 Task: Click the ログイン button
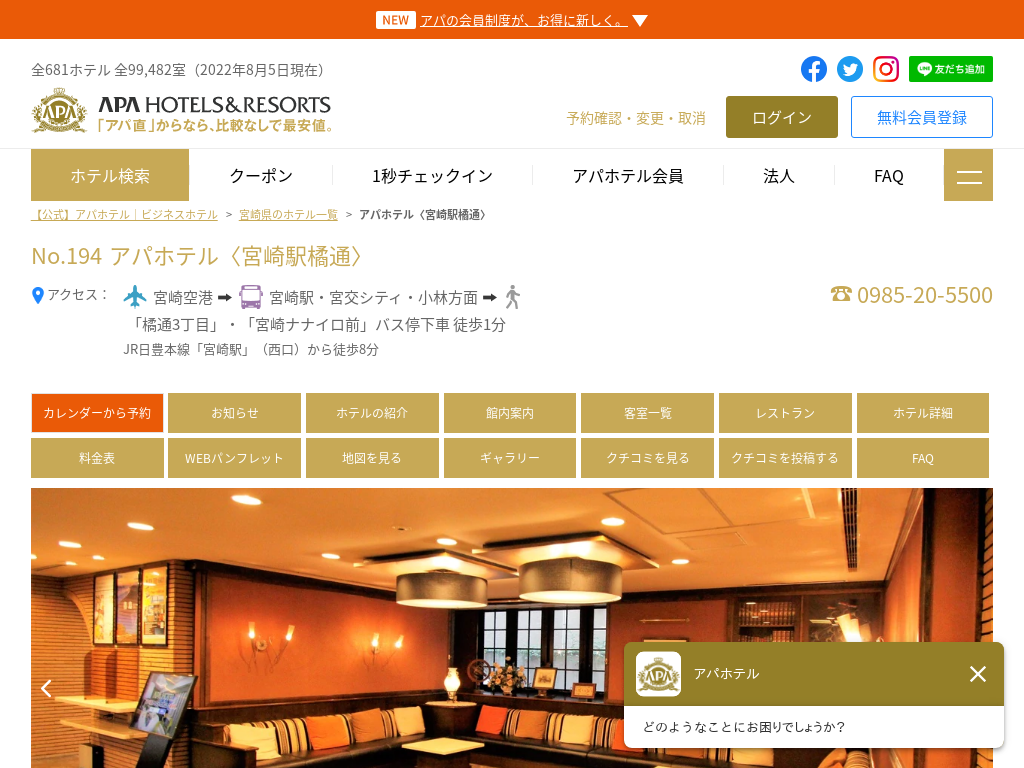click(x=782, y=117)
